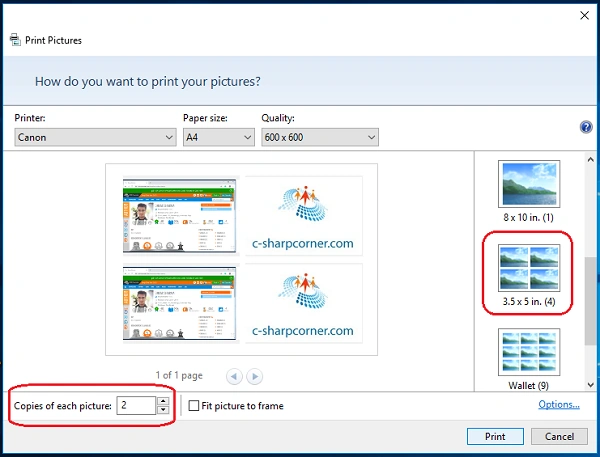Open the Printer dropdown showing Canon
600x457 pixels.
tap(95, 137)
